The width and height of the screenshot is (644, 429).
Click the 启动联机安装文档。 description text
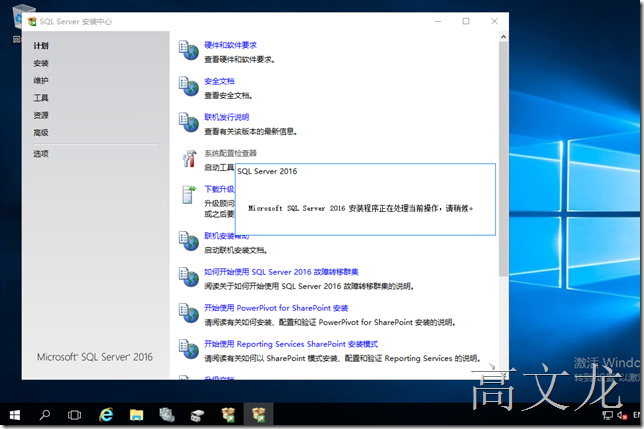pyautogui.click(x=236, y=250)
